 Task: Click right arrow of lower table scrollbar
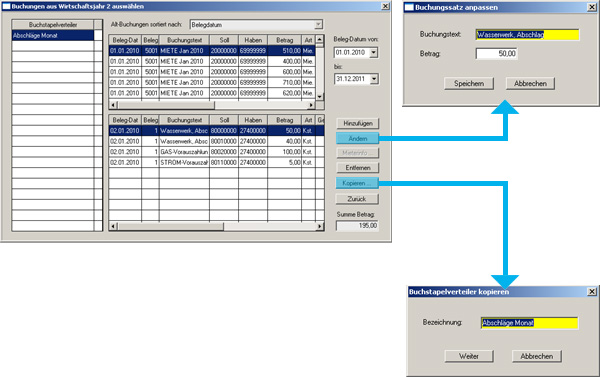click(320, 227)
